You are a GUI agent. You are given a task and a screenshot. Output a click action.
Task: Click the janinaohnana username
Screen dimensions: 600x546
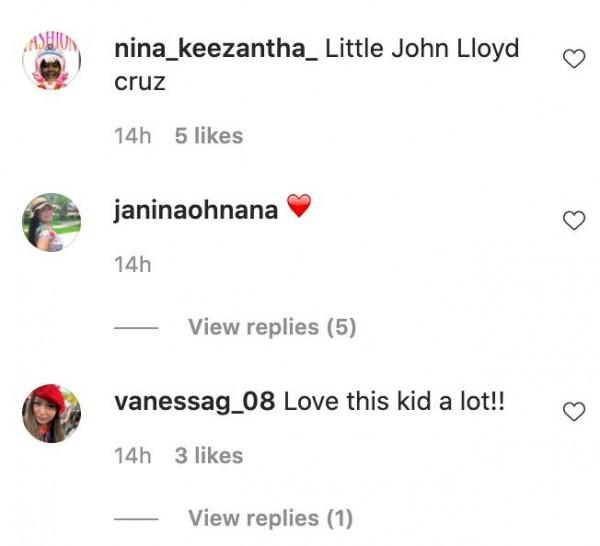(x=196, y=211)
